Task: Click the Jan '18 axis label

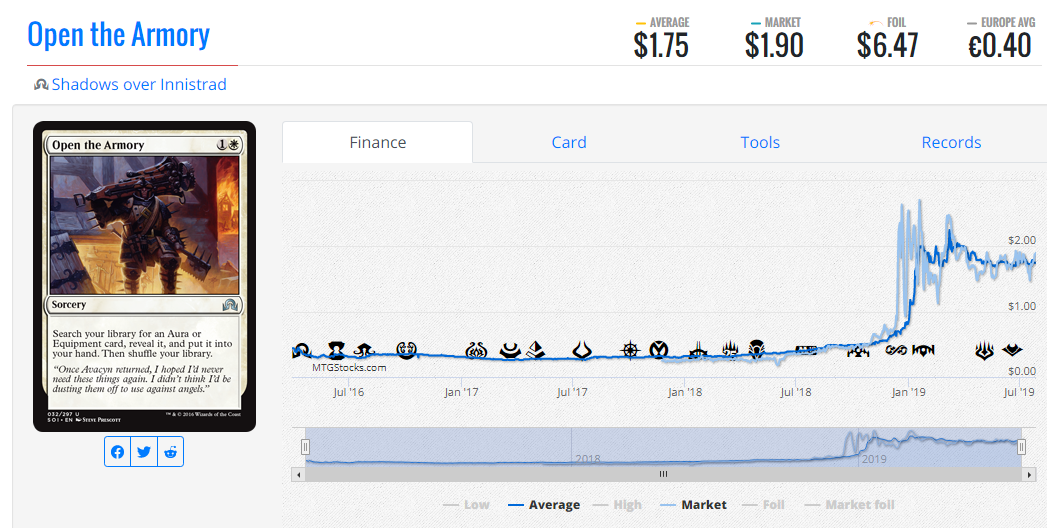Action: [x=685, y=392]
